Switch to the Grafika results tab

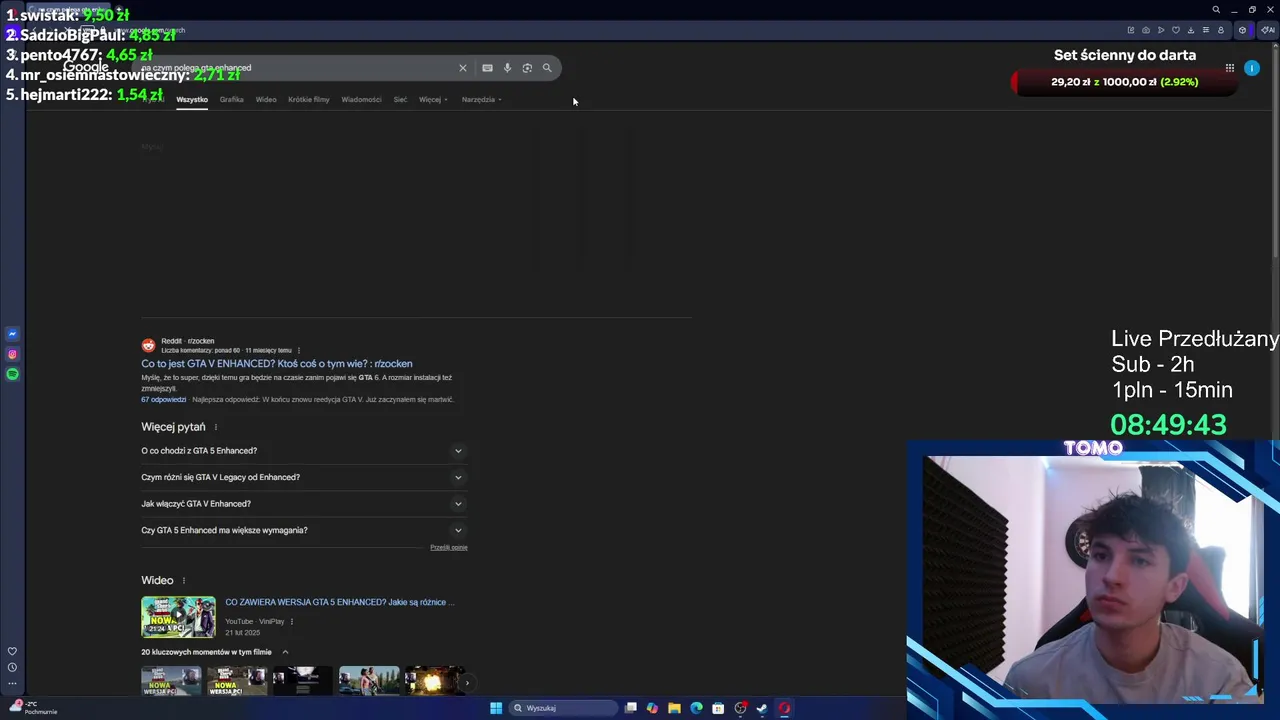(232, 99)
